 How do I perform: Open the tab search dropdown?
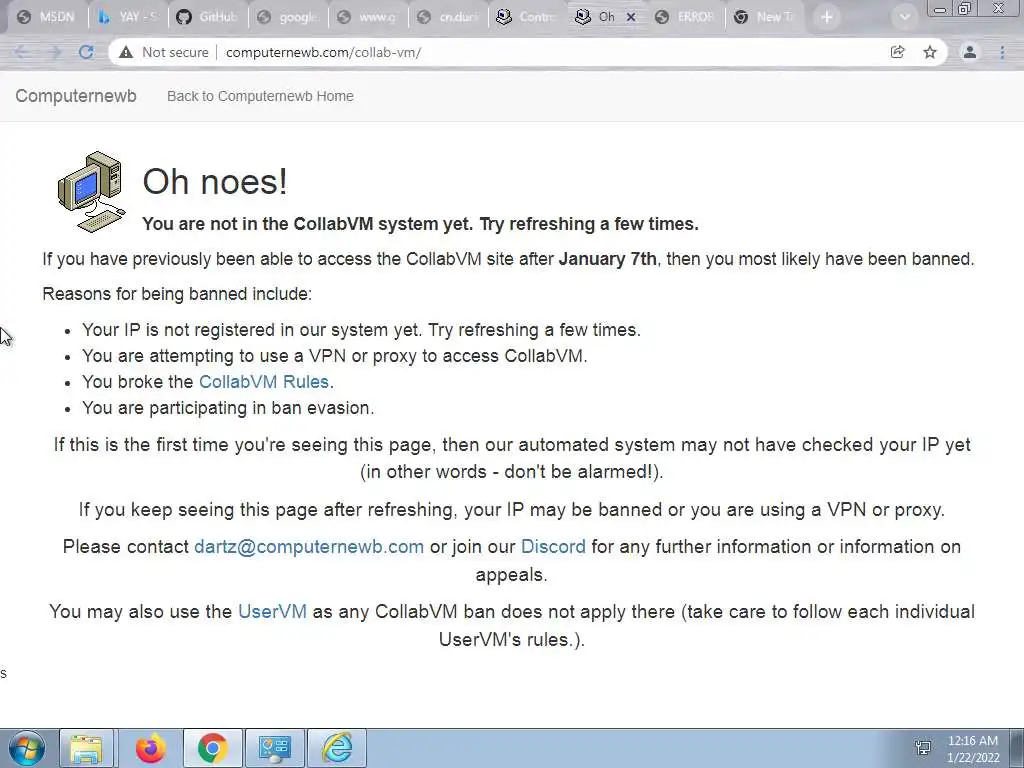pyautogui.click(x=904, y=18)
